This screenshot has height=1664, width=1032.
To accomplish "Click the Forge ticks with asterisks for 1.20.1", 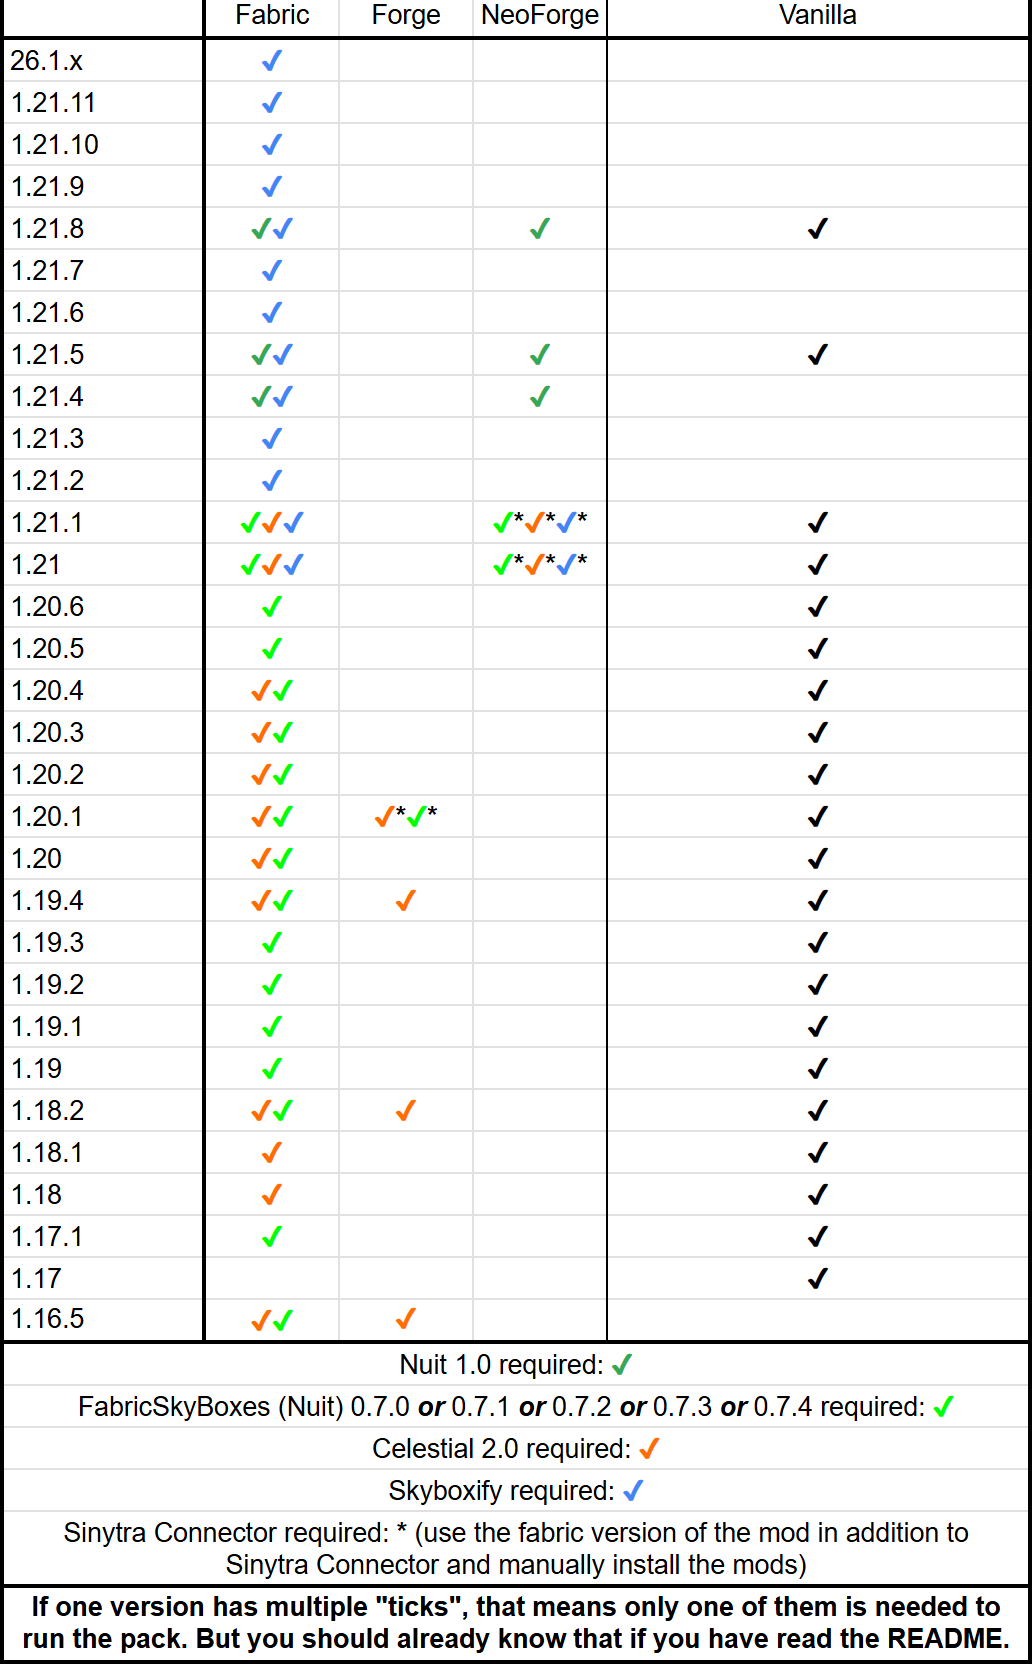I will [x=406, y=816].
